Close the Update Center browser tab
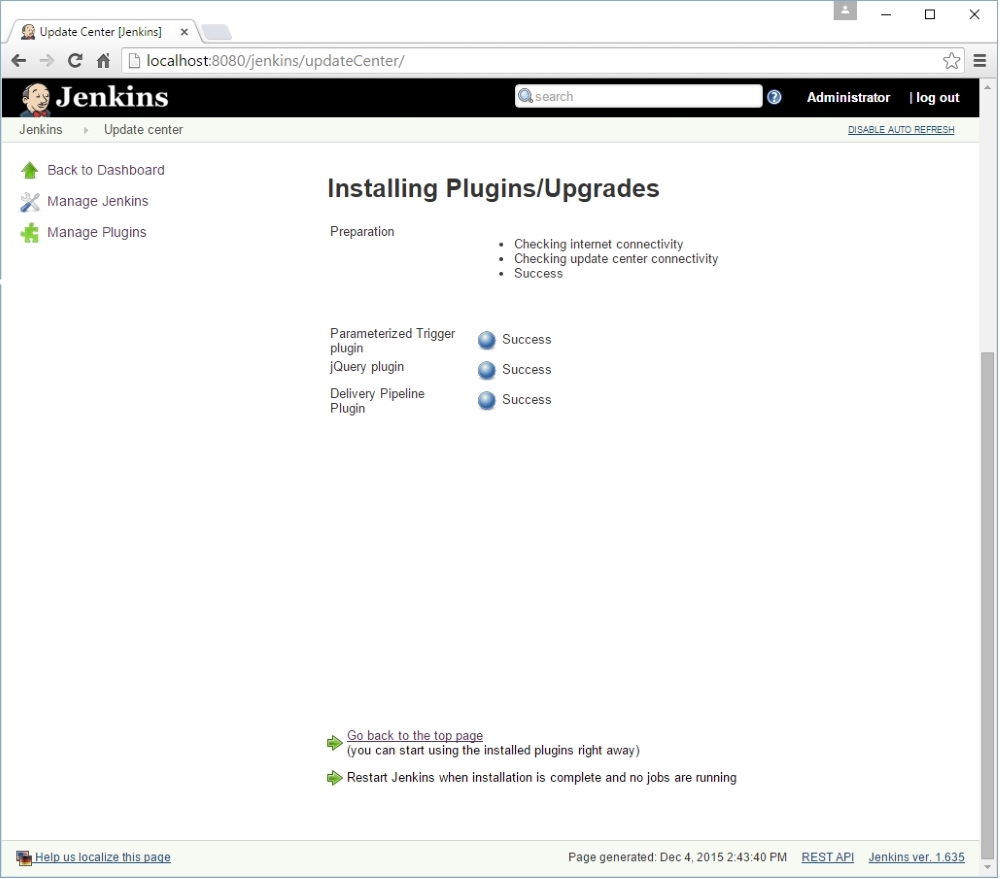The width and height of the screenshot is (1000, 879). point(184,32)
